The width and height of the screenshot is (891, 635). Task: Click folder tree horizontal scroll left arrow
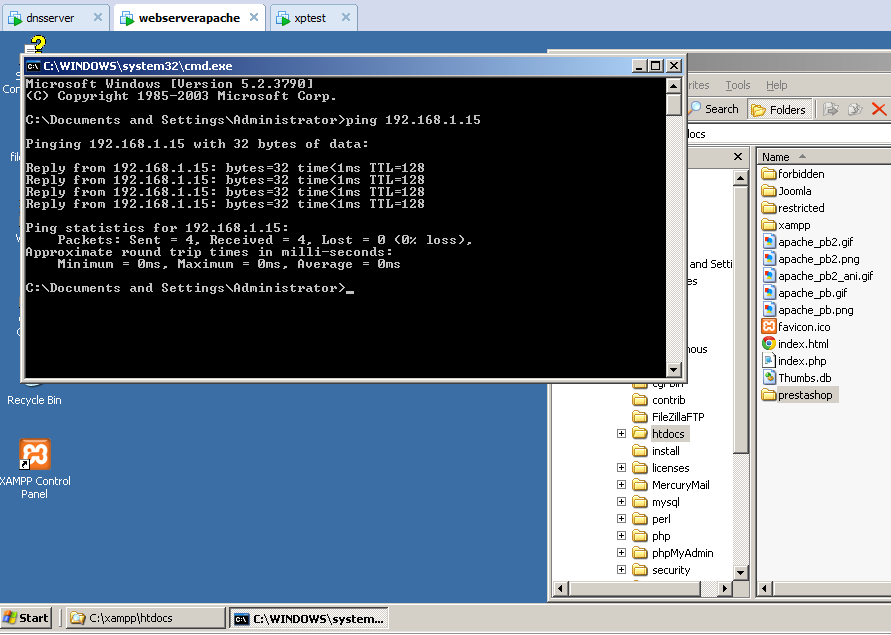[x=560, y=589]
